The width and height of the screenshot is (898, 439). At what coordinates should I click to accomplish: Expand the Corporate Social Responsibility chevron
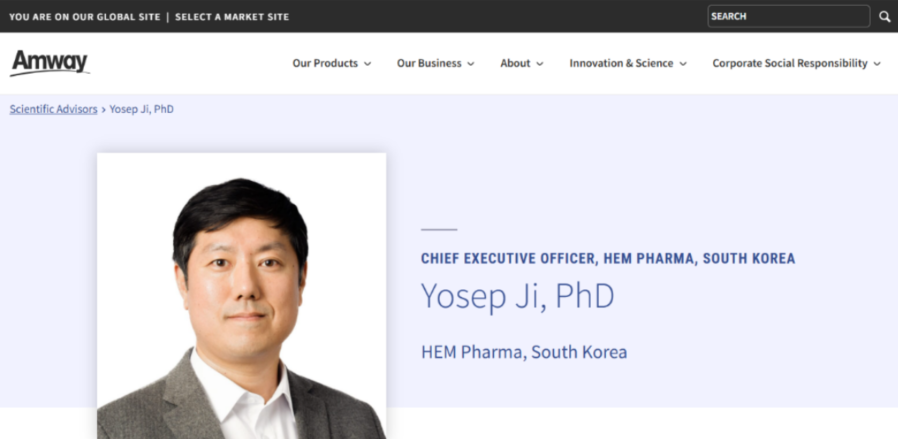coord(877,64)
